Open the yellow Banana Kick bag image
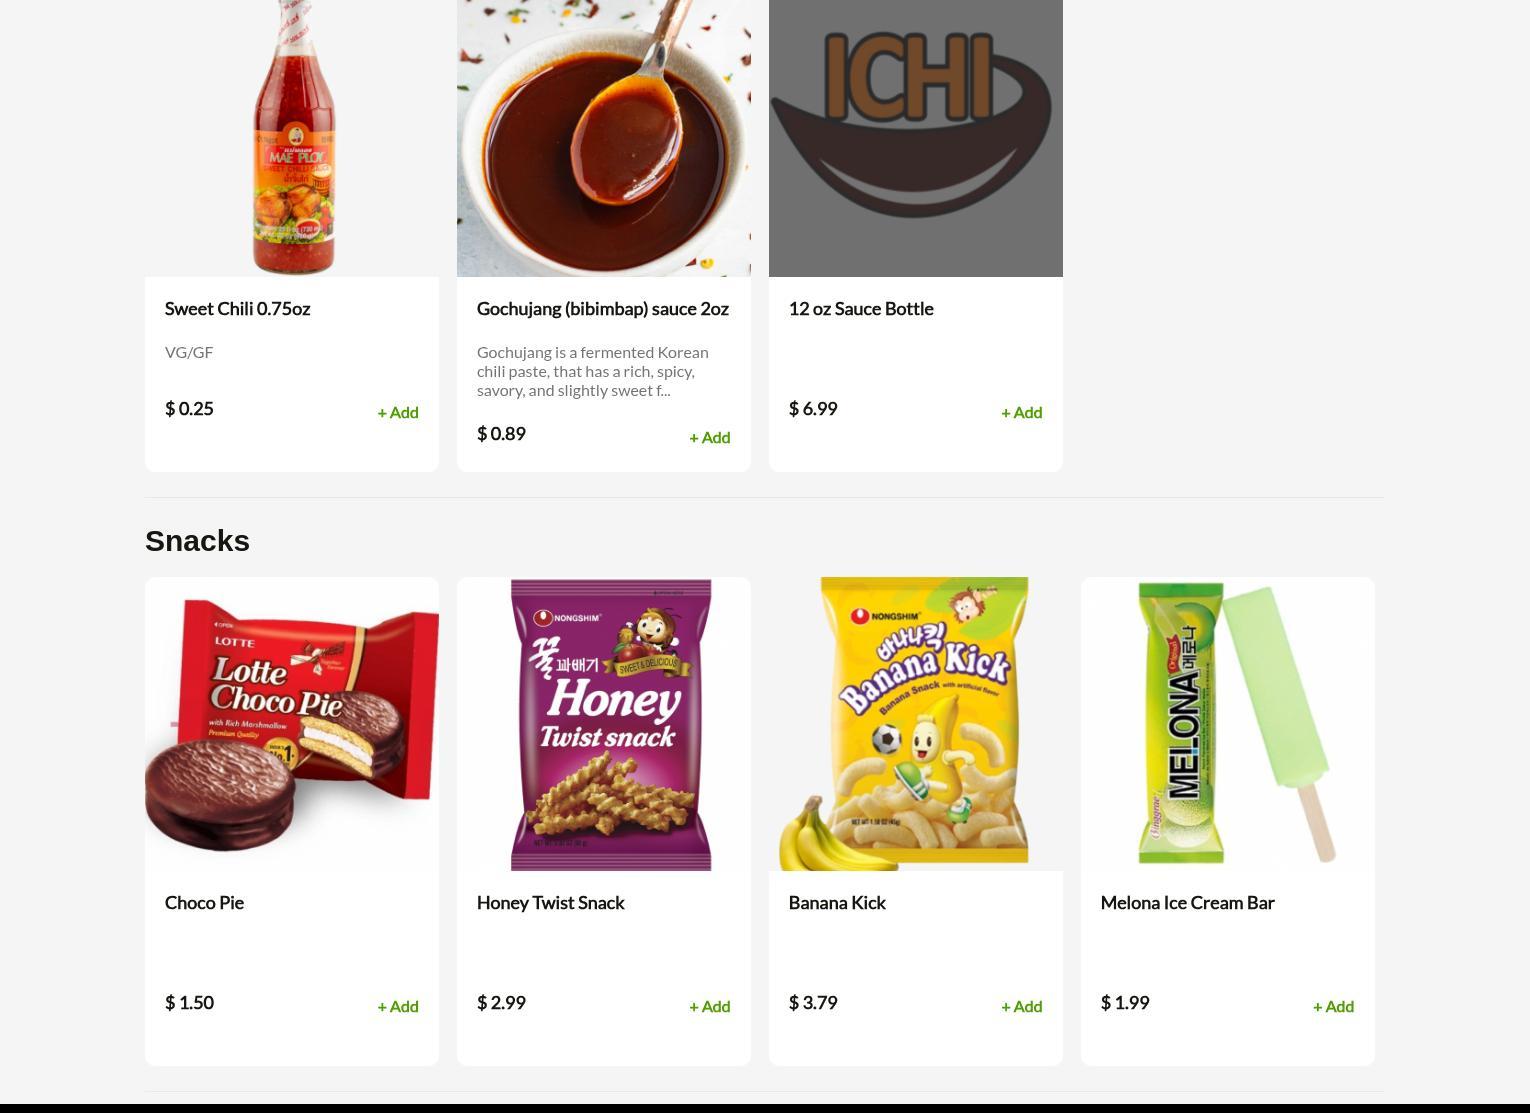Image resolution: width=1530 pixels, height=1113 pixels. pyautogui.click(x=916, y=724)
